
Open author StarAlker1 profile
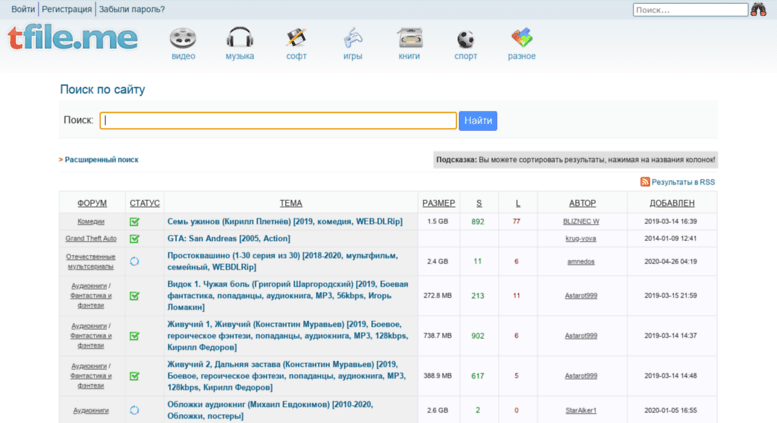(581, 410)
